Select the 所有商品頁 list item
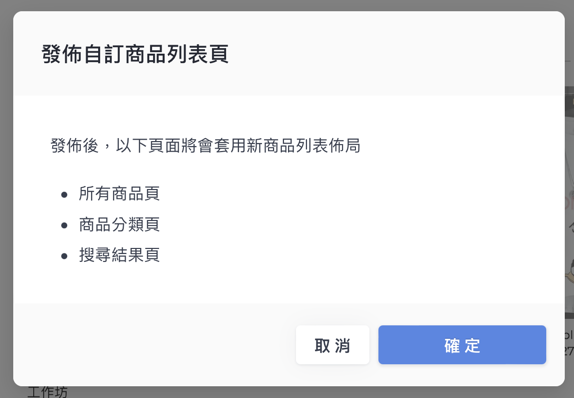Image resolution: width=574 pixels, height=398 pixels. click(119, 193)
